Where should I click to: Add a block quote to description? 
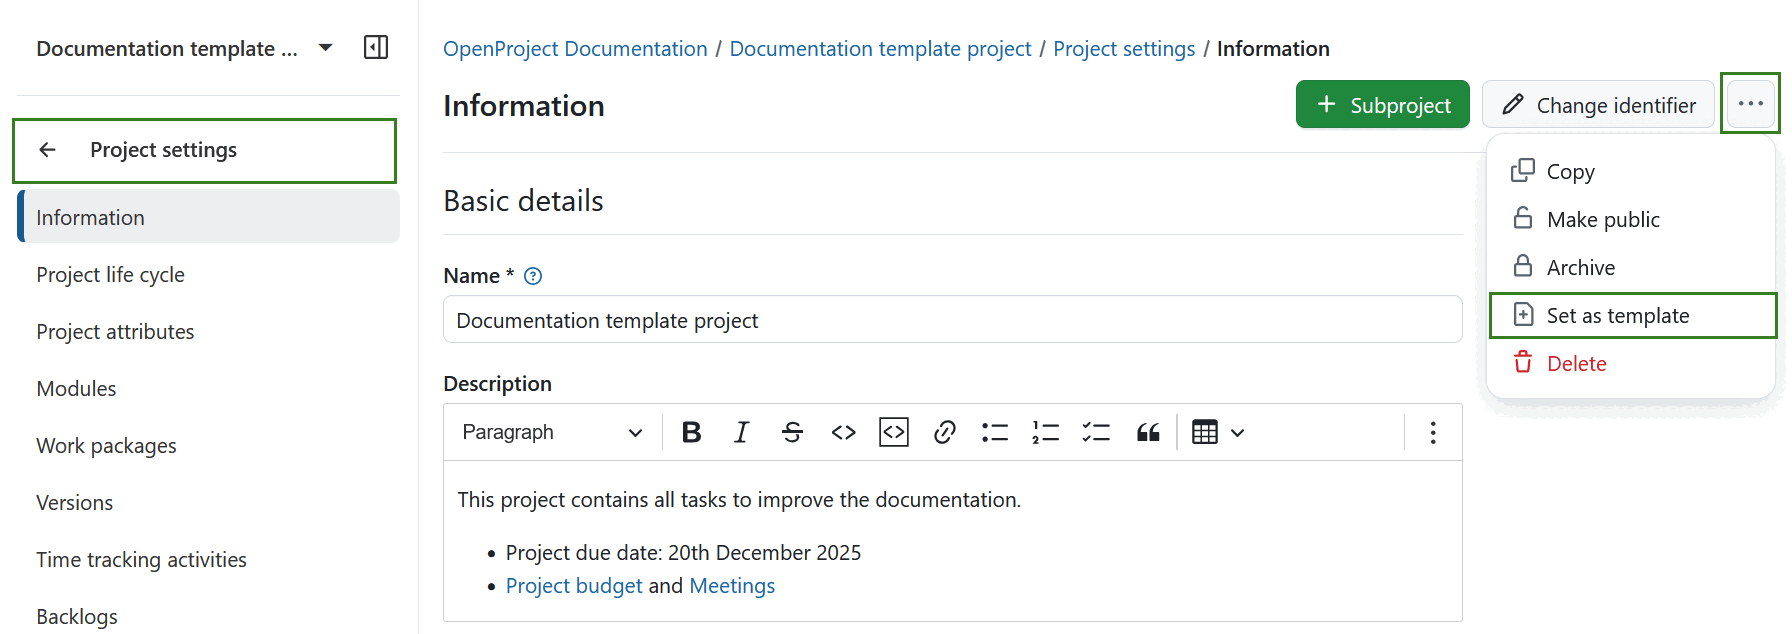point(1148,432)
